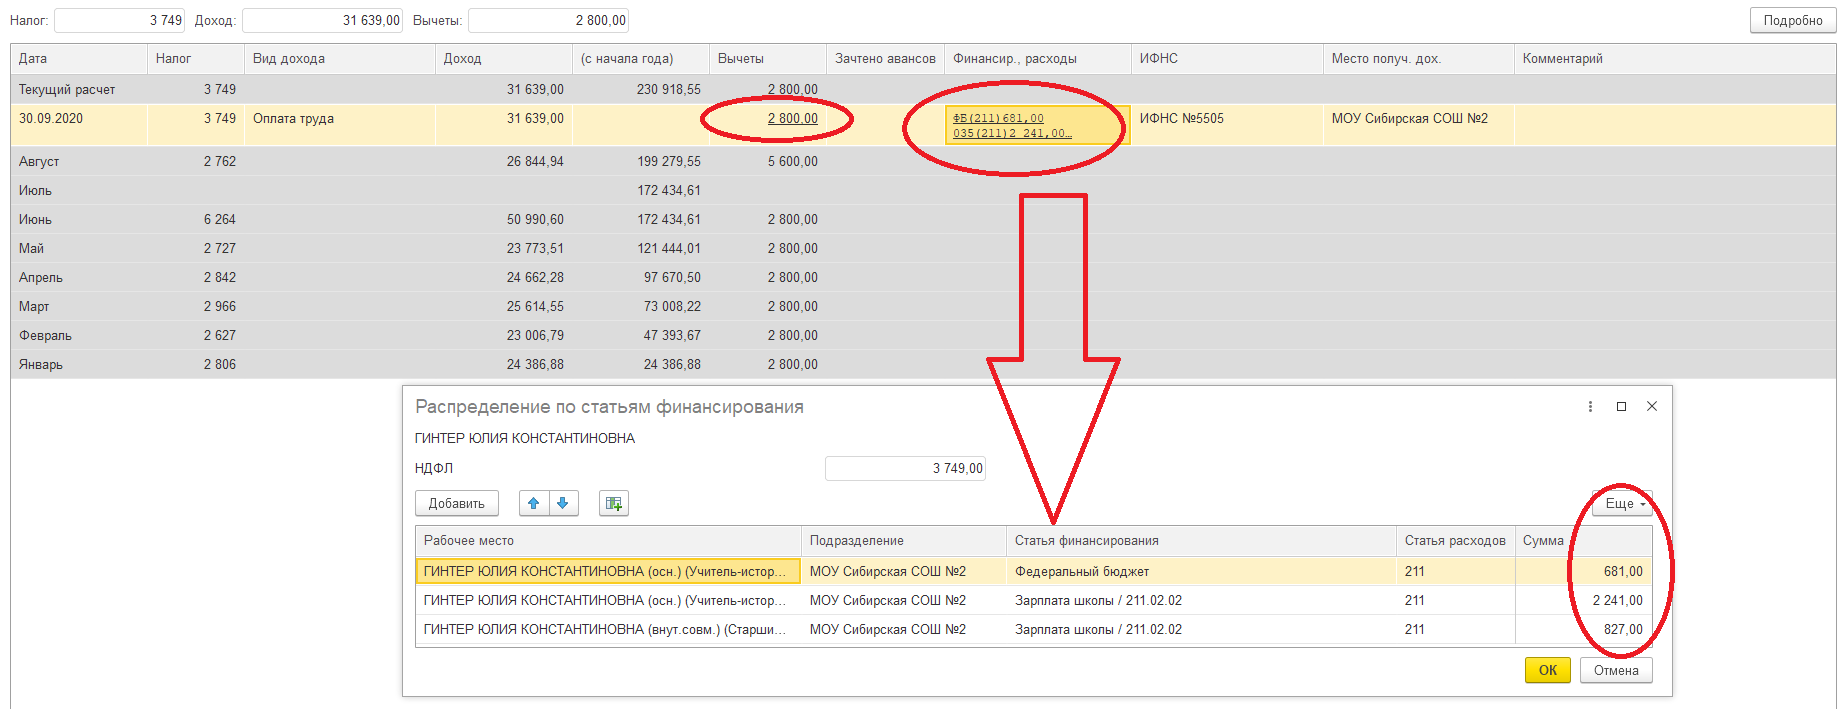
Task: Click the Налог total field
Action: click(x=119, y=20)
